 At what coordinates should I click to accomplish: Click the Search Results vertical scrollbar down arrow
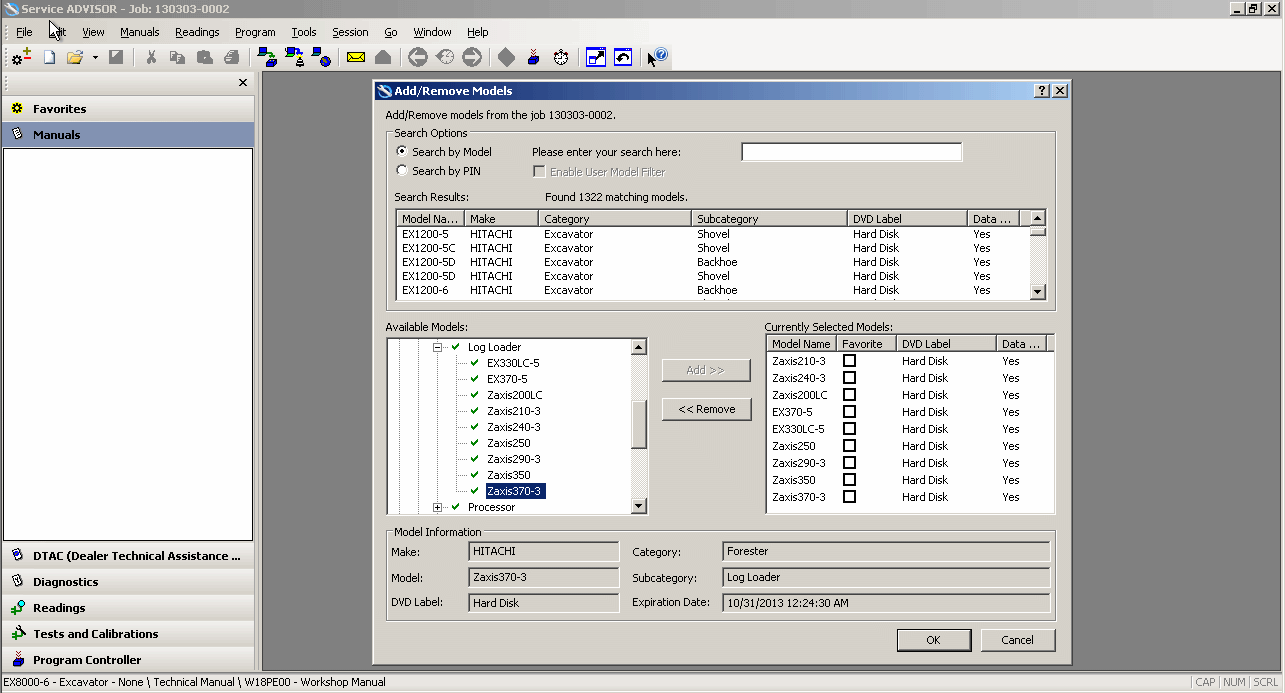[x=1037, y=292]
